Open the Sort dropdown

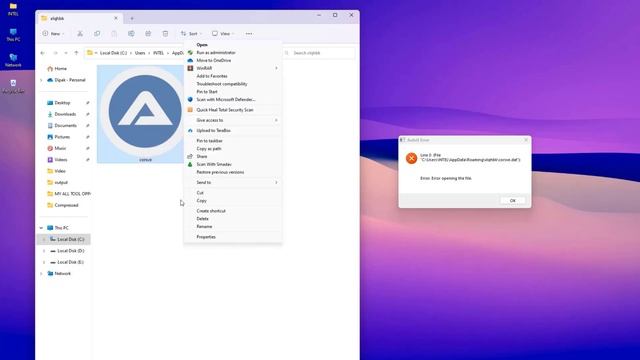191,33
